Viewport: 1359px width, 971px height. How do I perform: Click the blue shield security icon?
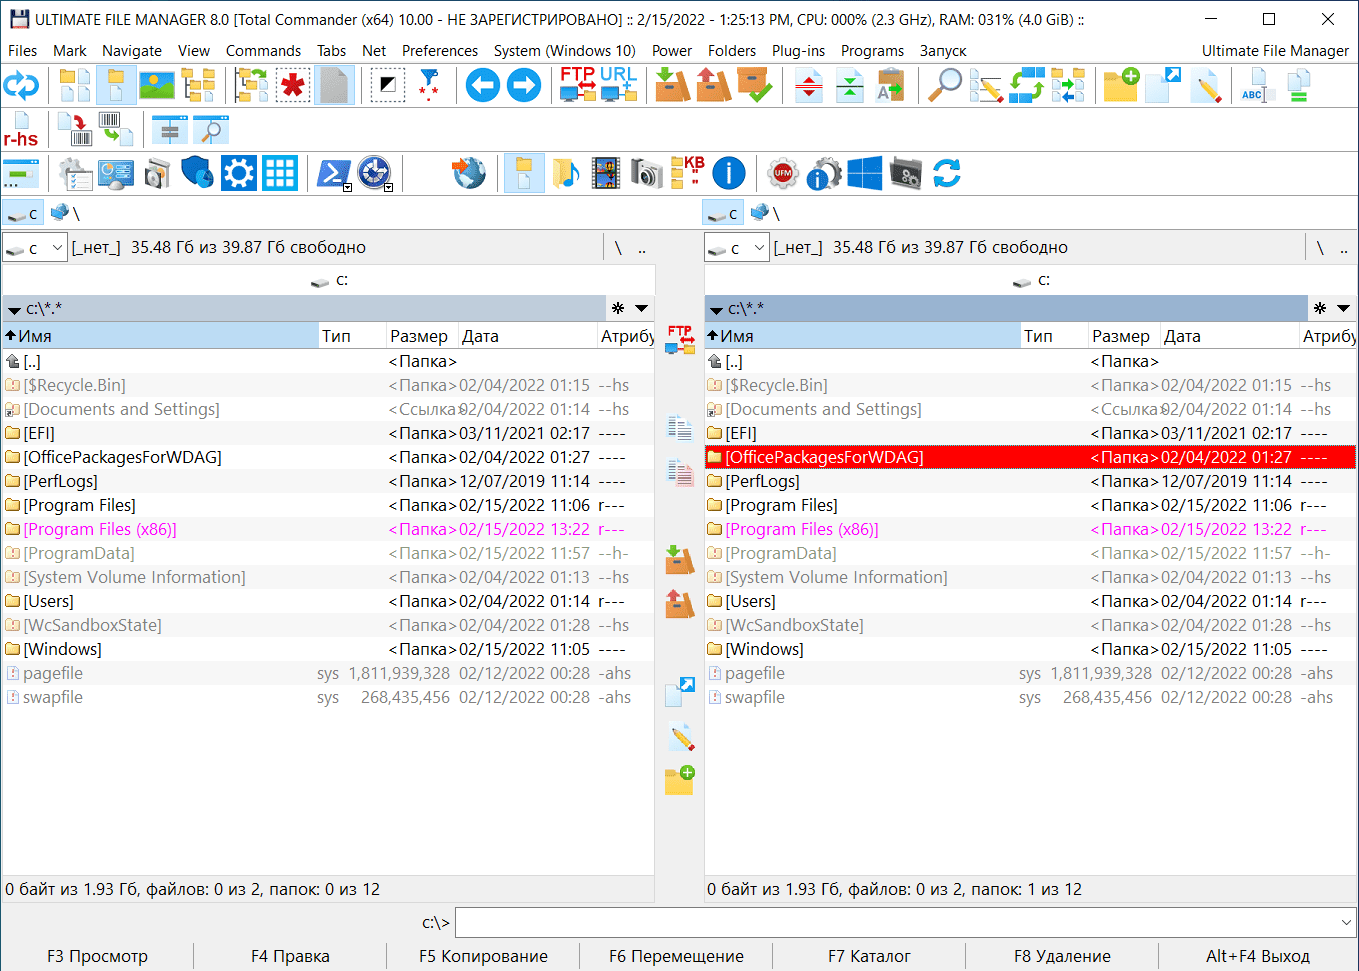coord(198,173)
